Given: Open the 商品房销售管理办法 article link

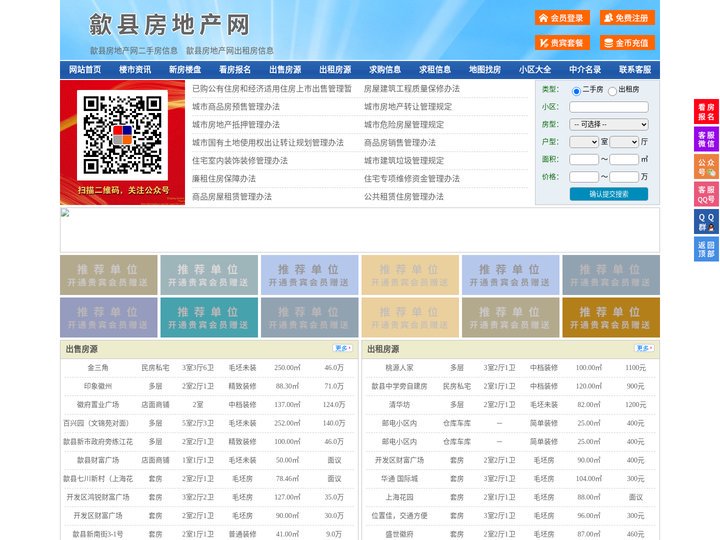Looking at the screenshot, I should coord(400,142).
